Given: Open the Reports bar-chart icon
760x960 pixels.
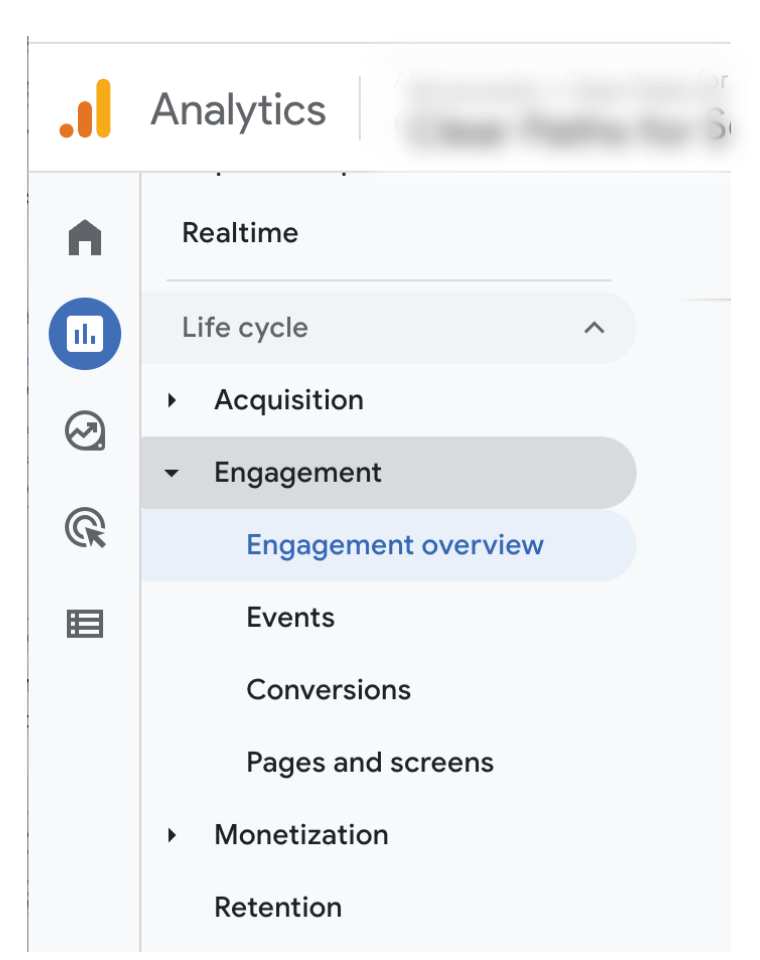Looking at the screenshot, I should pos(85,334).
